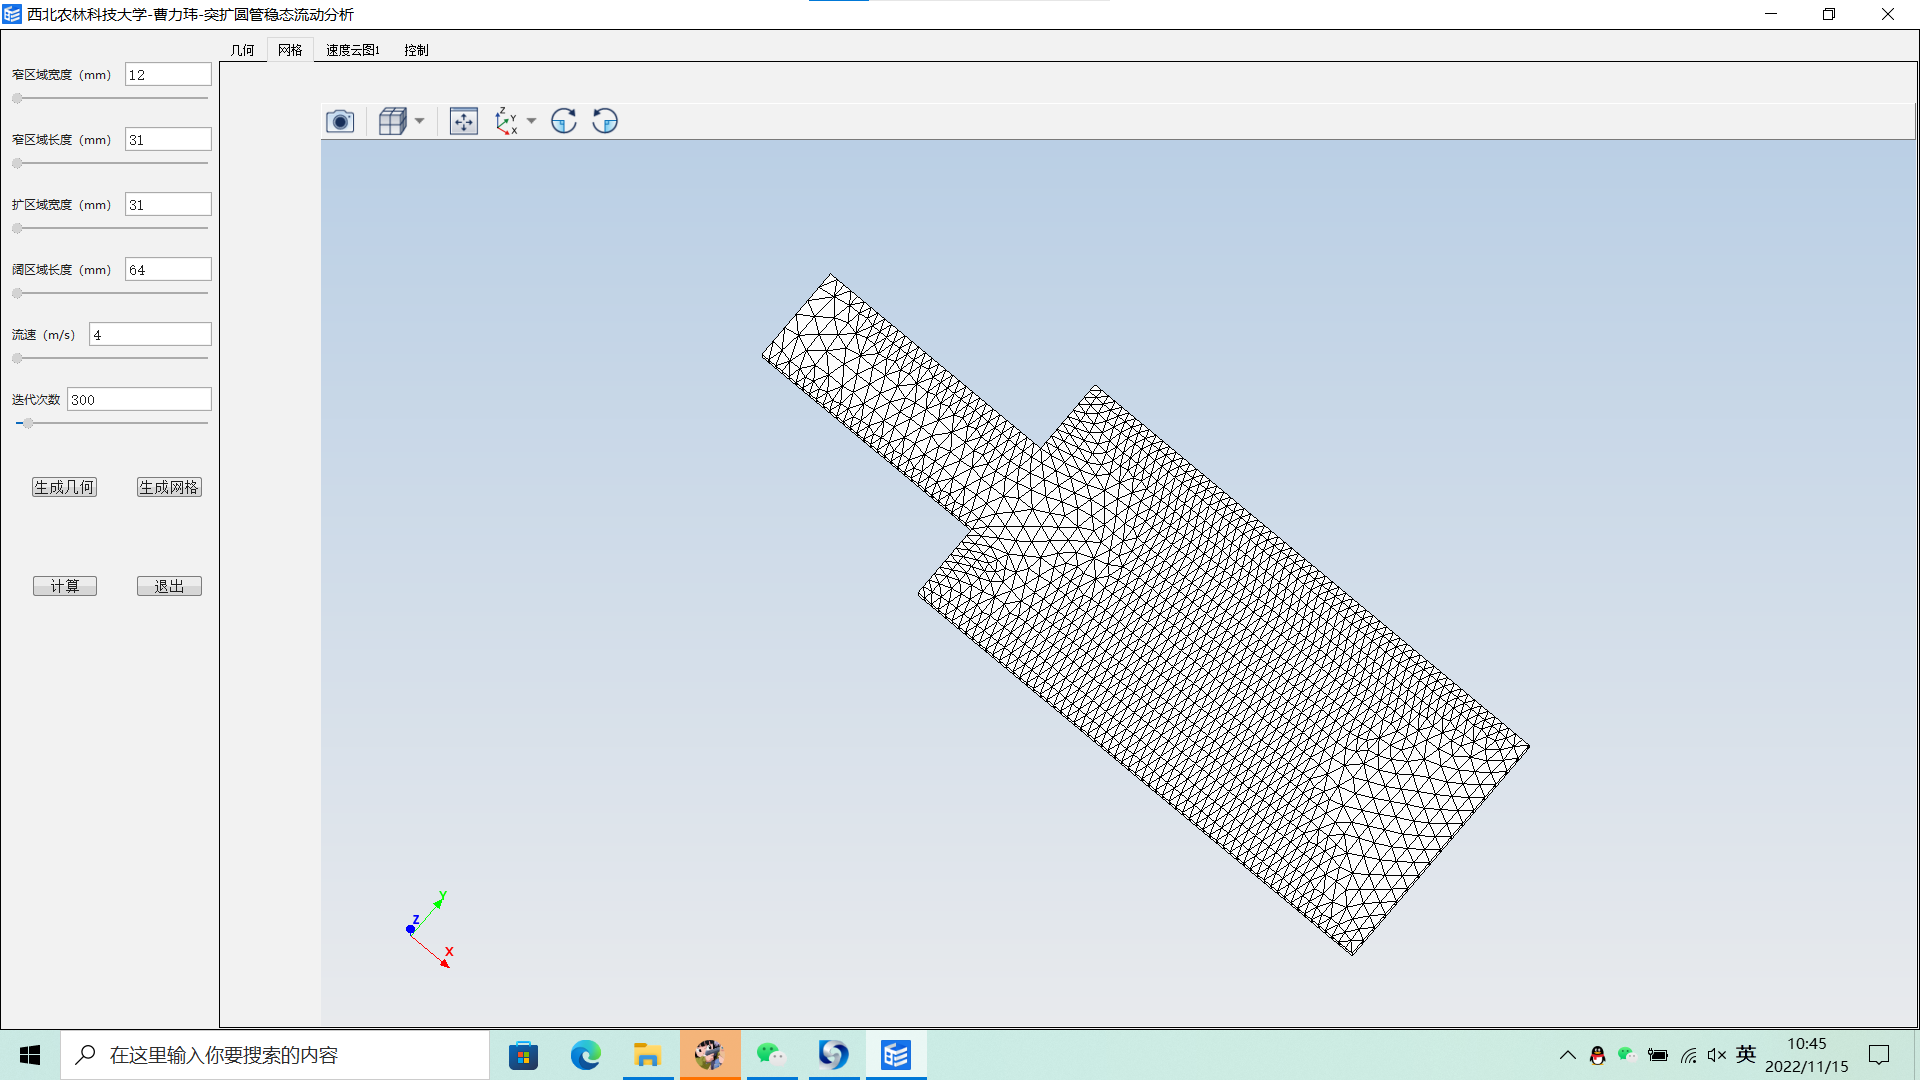Click the 流速 input field
Screen dimensions: 1920x1080
click(x=150, y=335)
